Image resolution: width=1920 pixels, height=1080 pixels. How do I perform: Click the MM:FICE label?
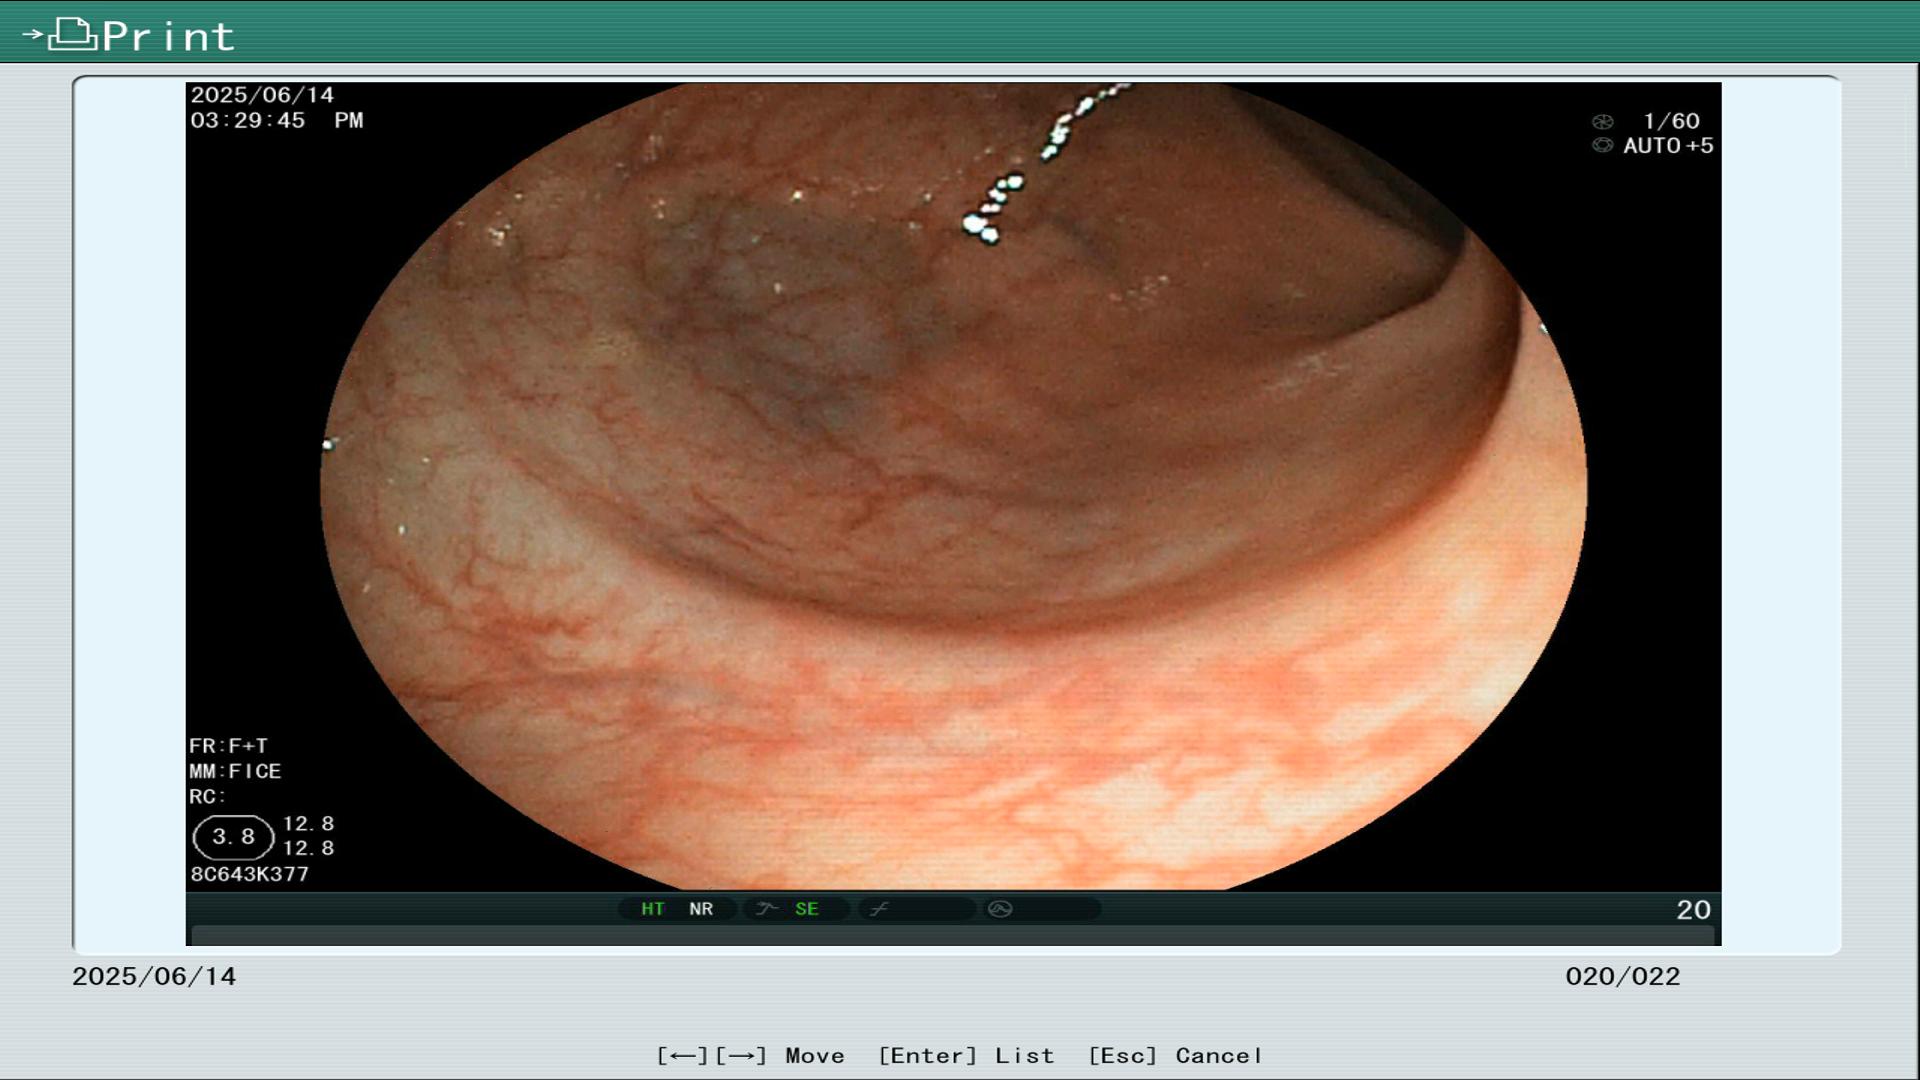(x=235, y=771)
